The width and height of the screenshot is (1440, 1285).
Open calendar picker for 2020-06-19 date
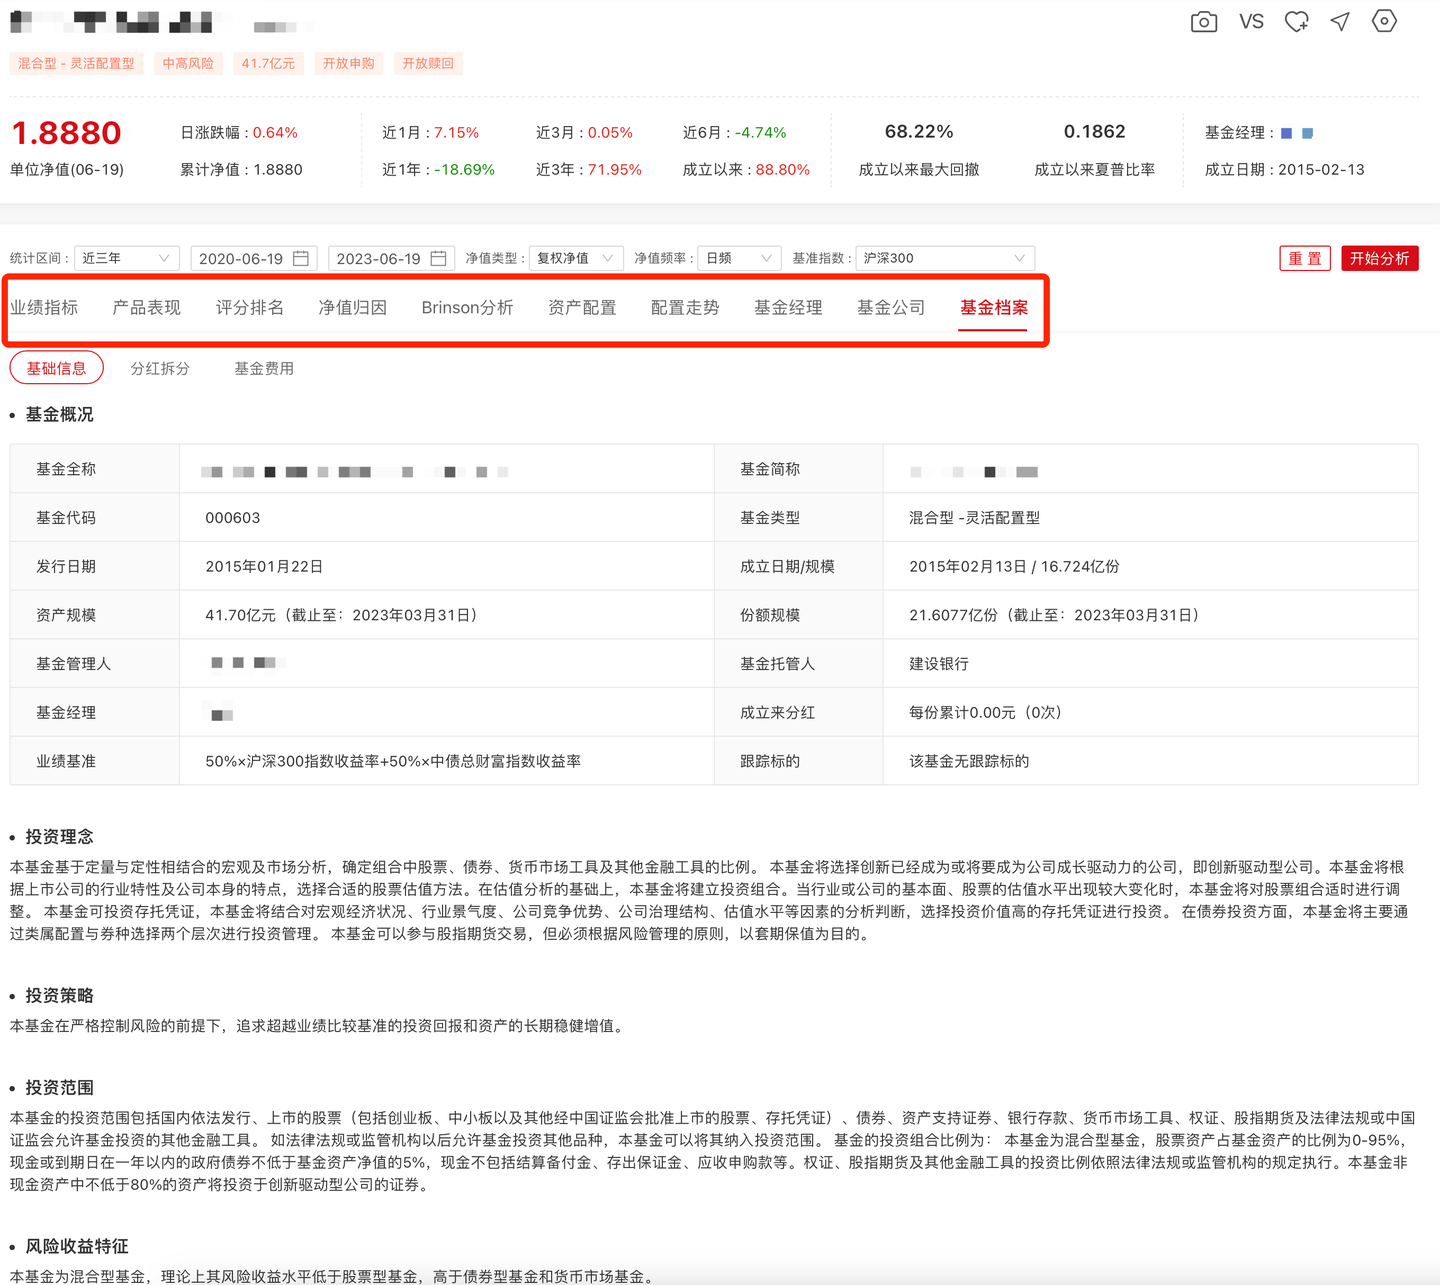(x=302, y=257)
